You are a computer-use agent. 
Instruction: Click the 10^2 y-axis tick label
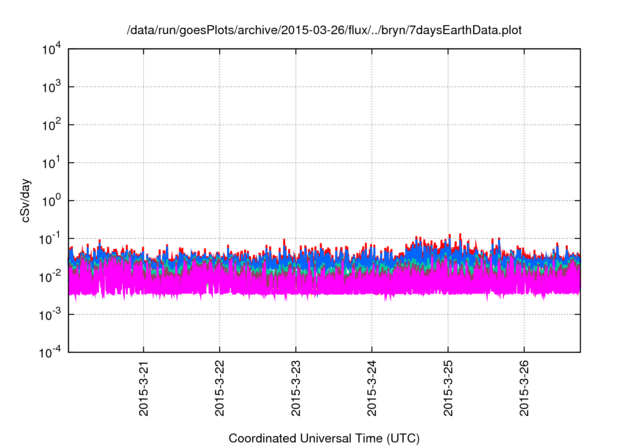tap(51, 125)
